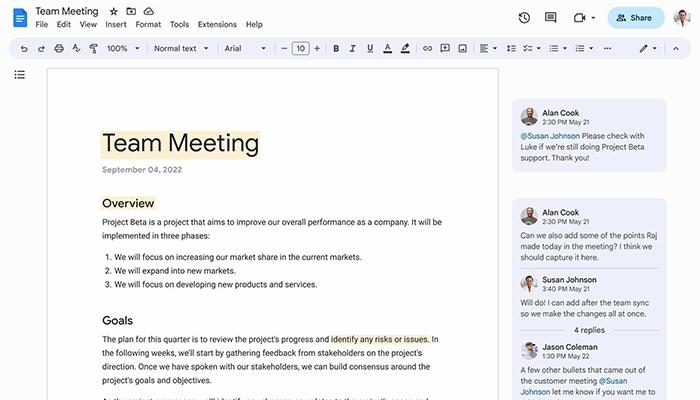Expand the 4 replies in comment thread
This screenshot has width=700, height=400.
point(589,330)
